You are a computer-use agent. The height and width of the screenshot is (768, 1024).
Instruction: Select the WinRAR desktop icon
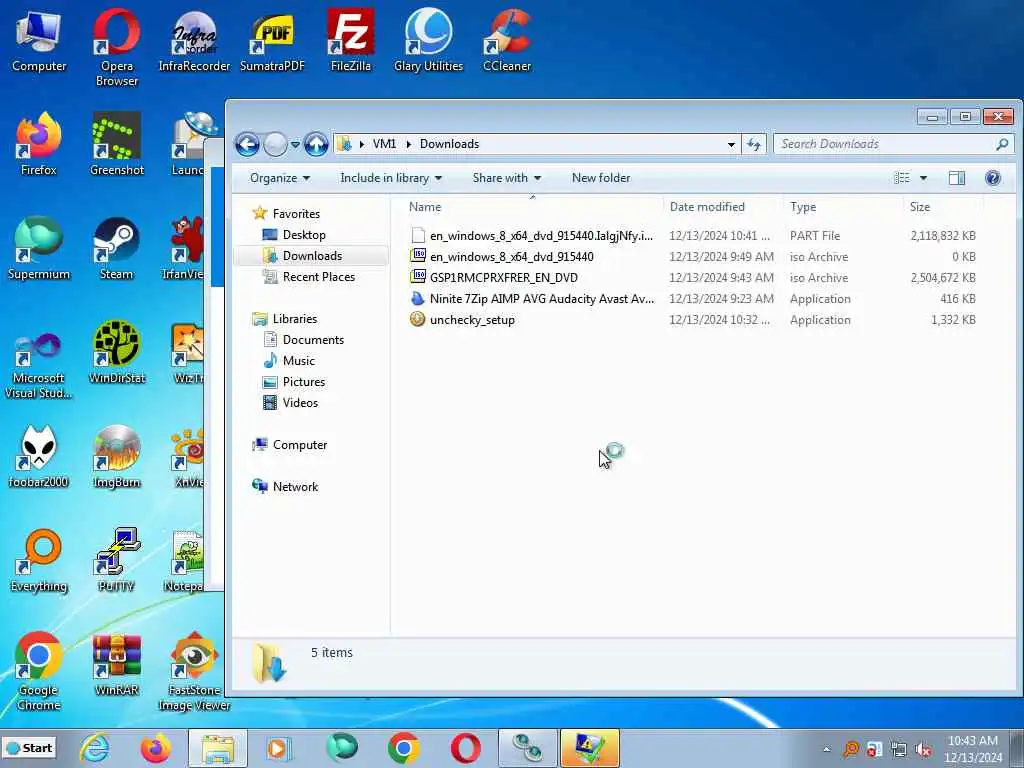coord(116,665)
